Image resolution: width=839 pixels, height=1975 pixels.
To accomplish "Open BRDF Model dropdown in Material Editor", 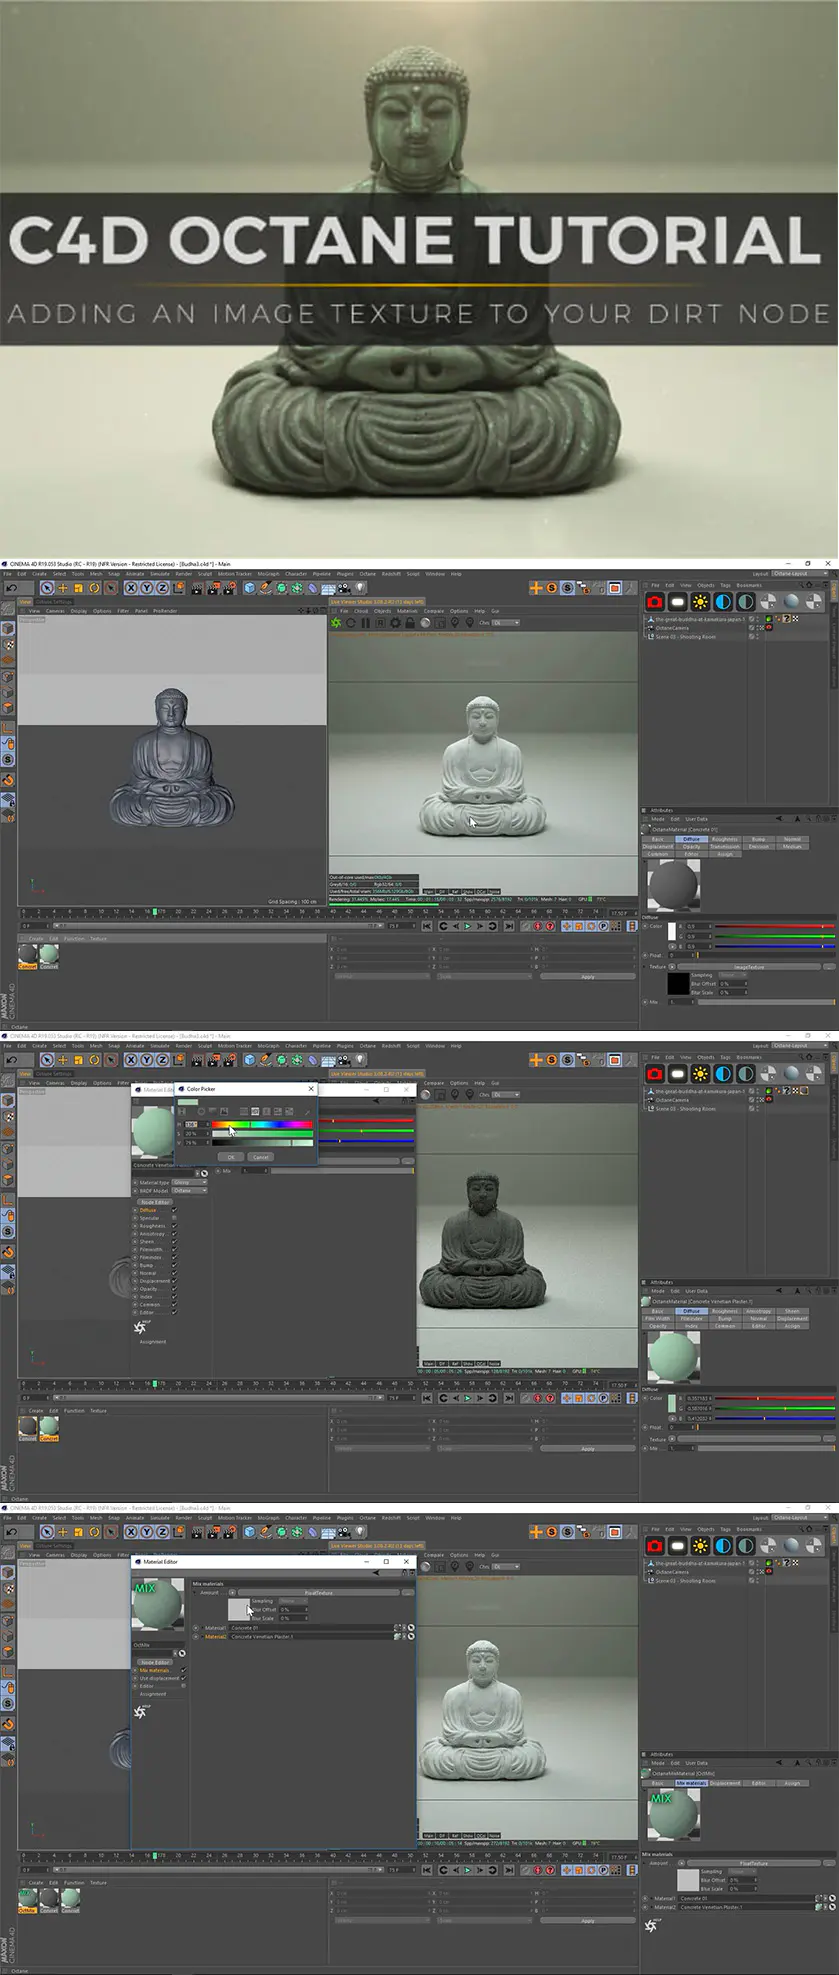I will click(189, 1191).
